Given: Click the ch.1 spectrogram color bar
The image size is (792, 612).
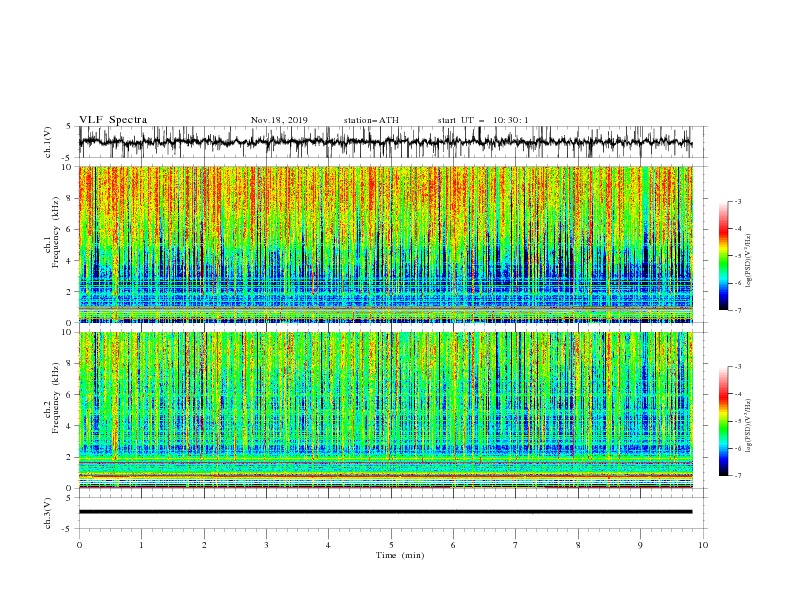Looking at the screenshot, I should 723,255.
